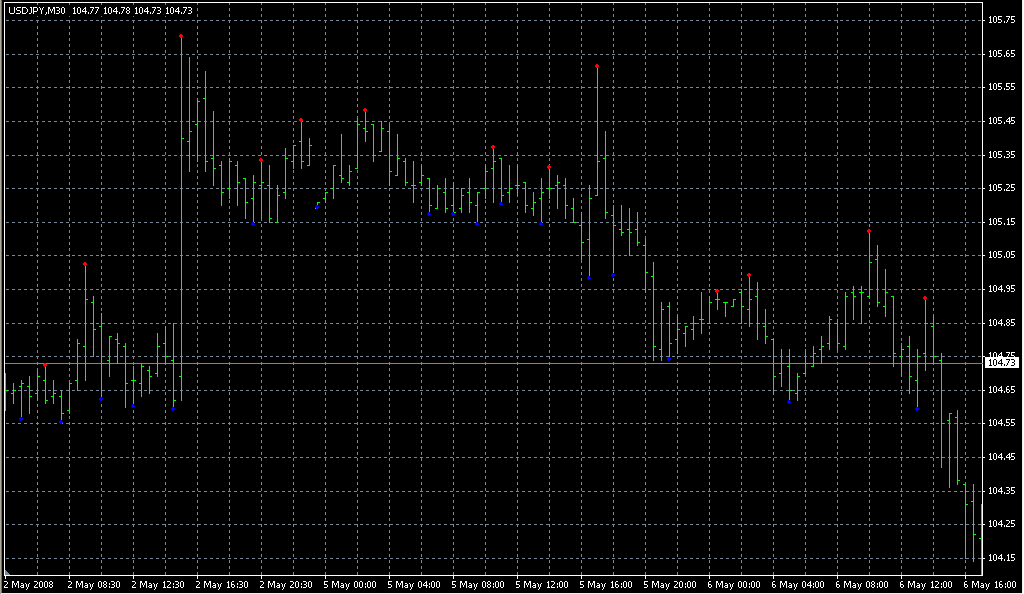Screen dimensions: 1024x594
Task: Click the 105.55 price scale label
Action: tap(1001, 87)
